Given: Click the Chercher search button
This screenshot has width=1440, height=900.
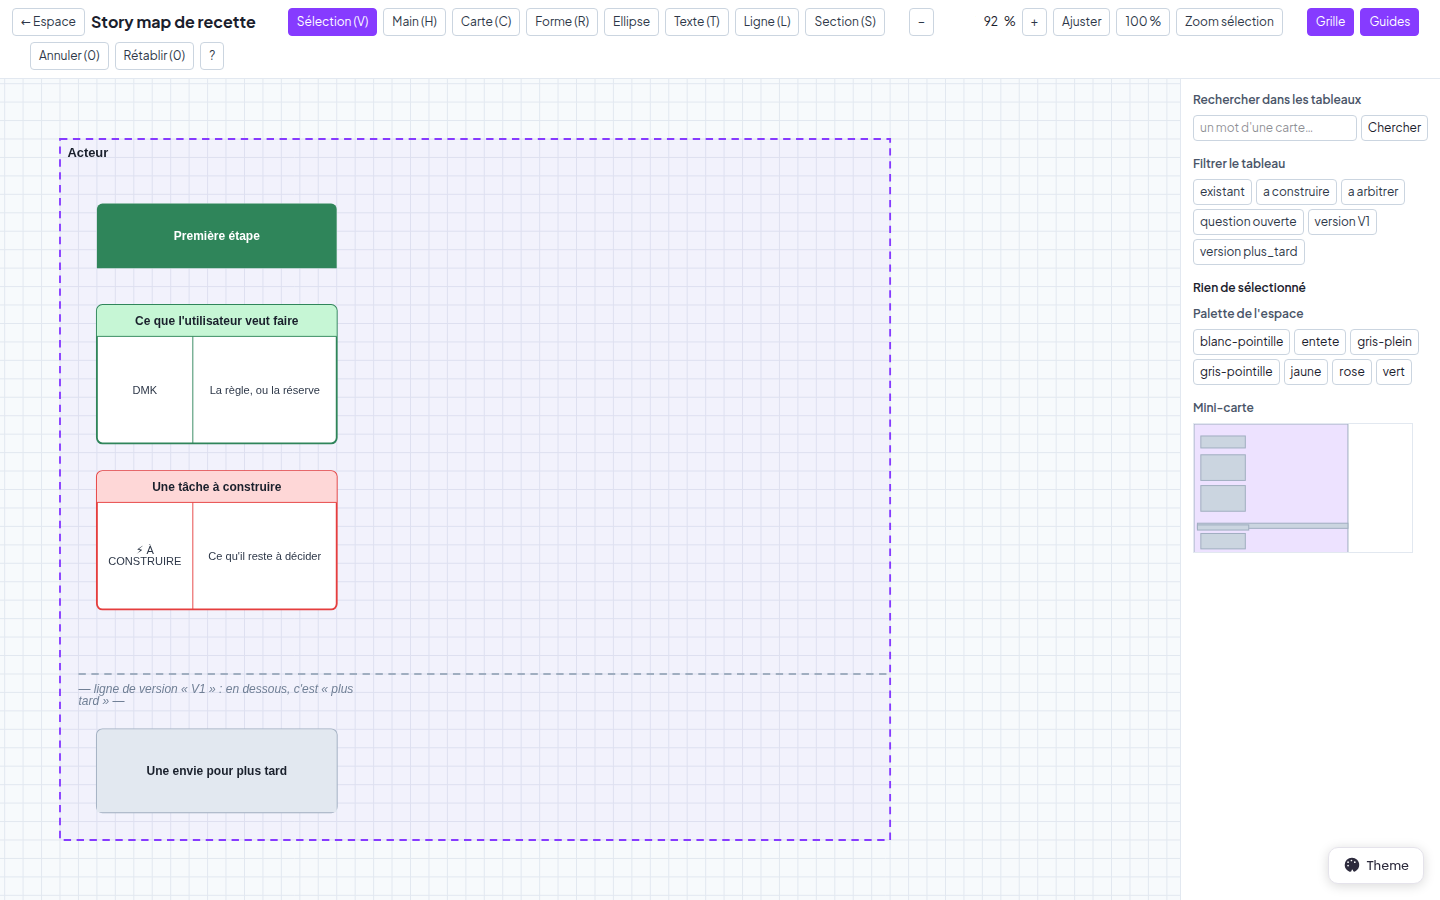Looking at the screenshot, I should point(1394,128).
